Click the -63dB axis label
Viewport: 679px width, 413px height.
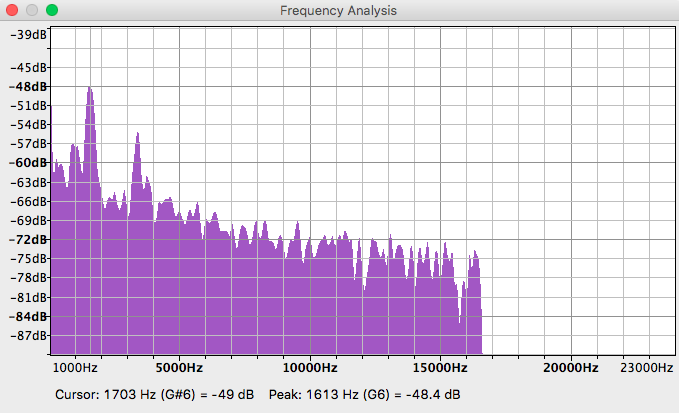[x=28, y=183]
